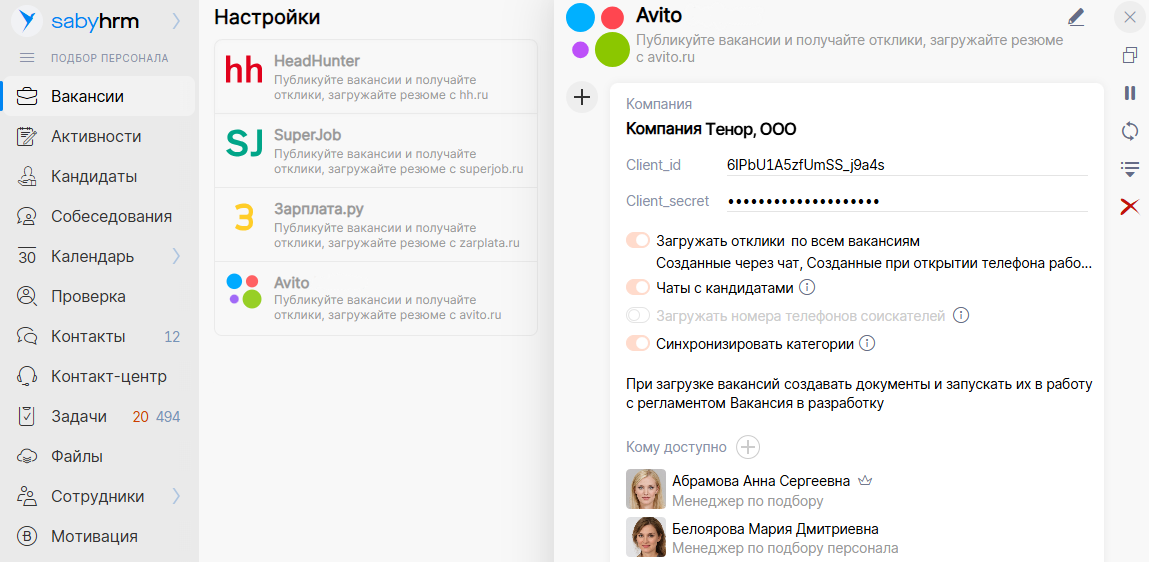1149x562 pixels.
Task: Add a user next to Кому доступно
Action: click(x=748, y=447)
